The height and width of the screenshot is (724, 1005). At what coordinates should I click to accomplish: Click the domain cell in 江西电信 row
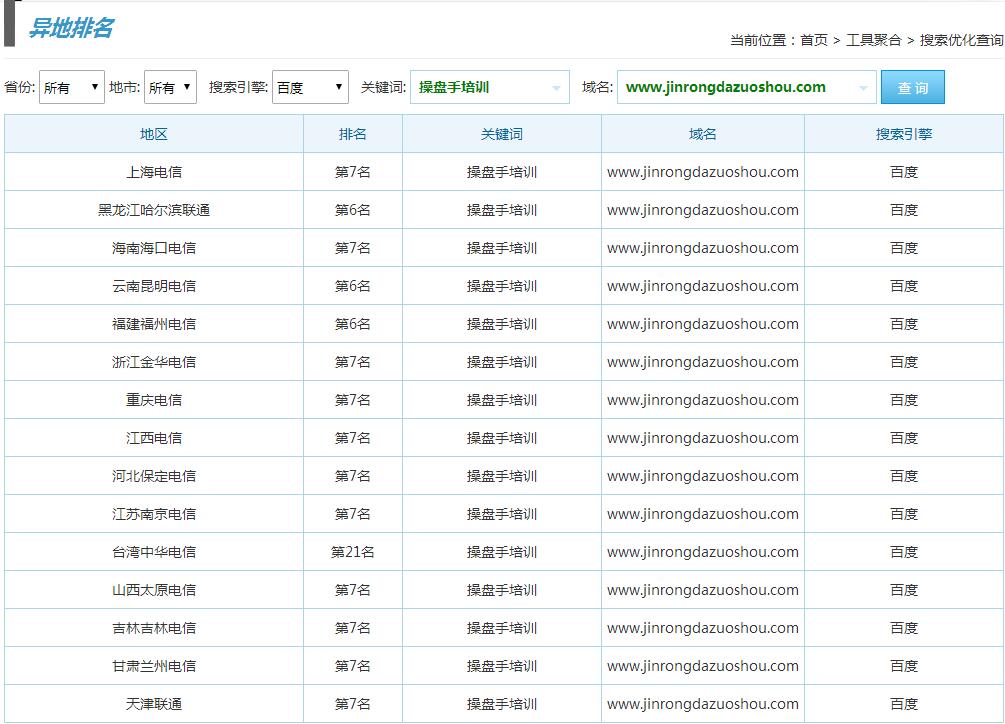pyautogui.click(x=702, y=438)
